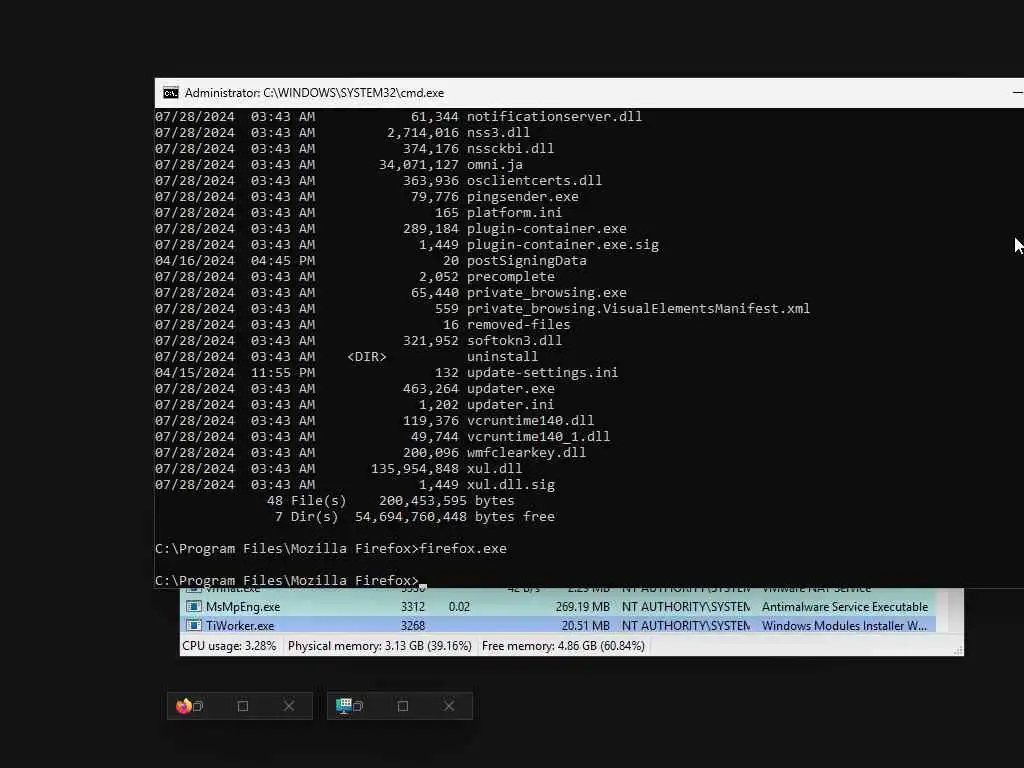Screen dimensions: 1024x768
Task: Click the 04/16/2024 date on postSigningData row
Action: (195, 261)
